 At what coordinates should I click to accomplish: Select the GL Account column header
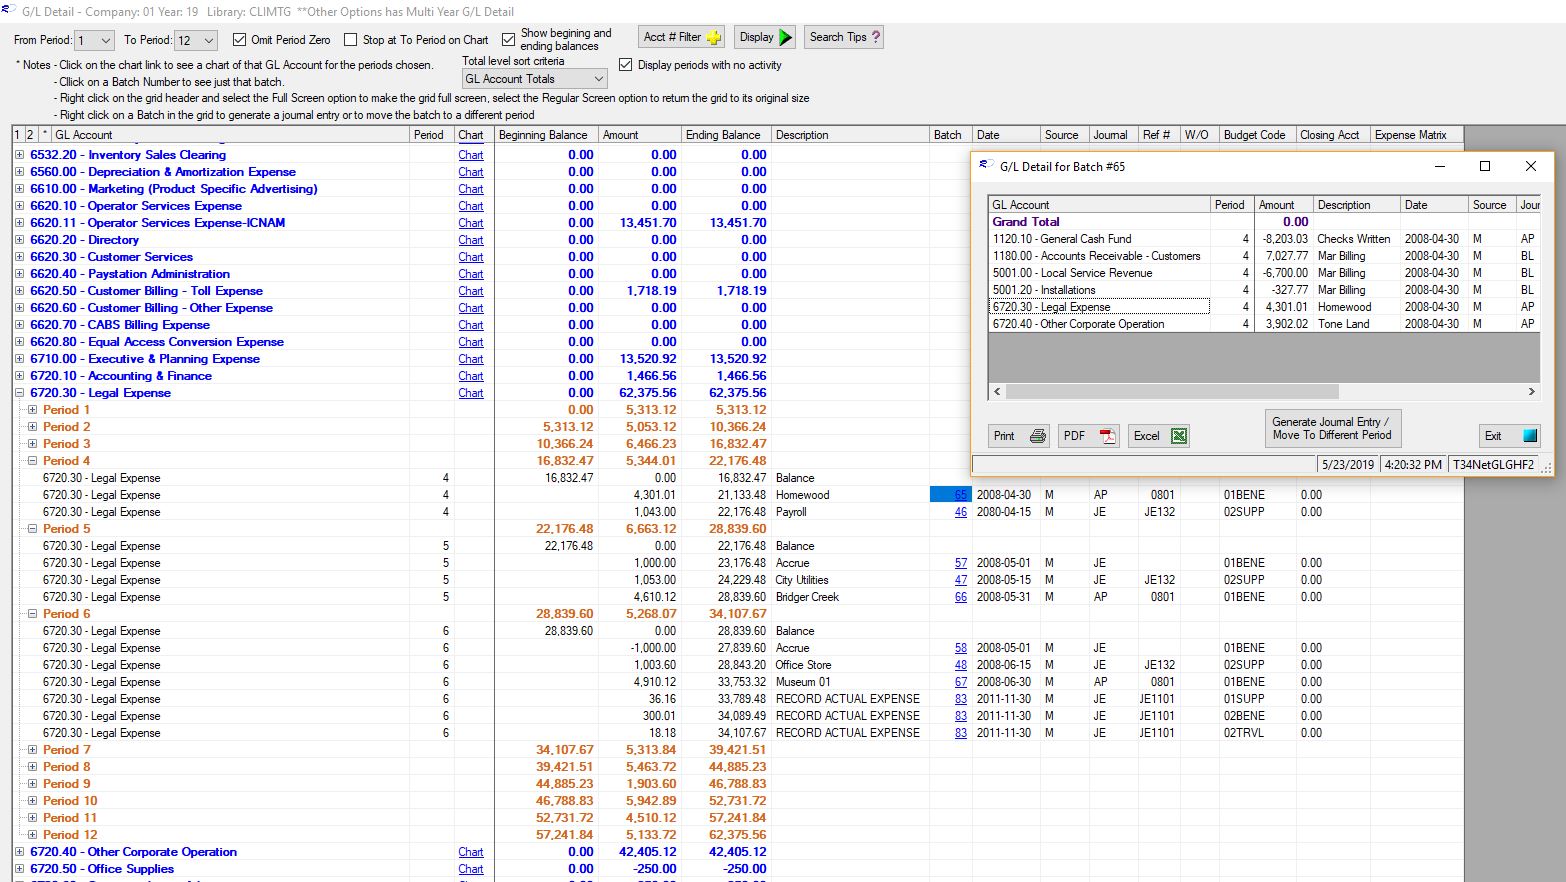(230, 135)
